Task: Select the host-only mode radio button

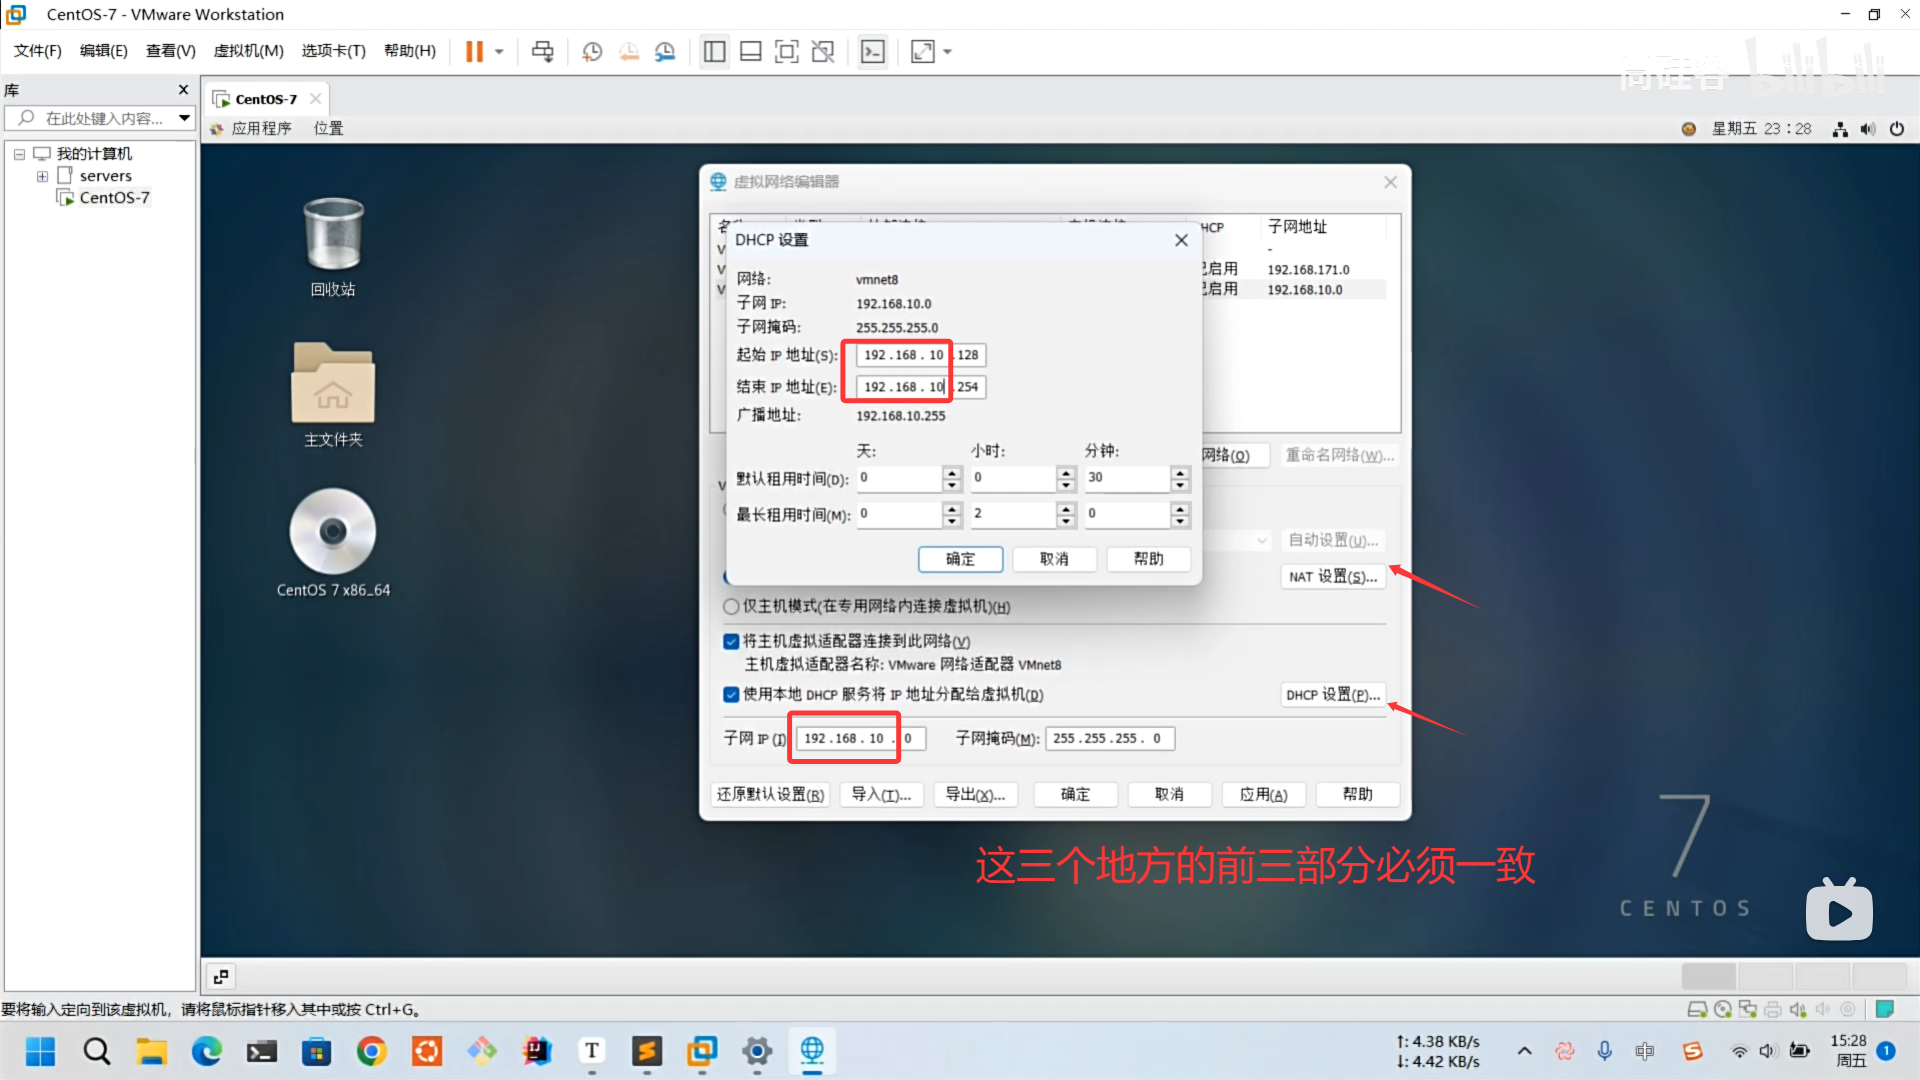Action: tap(731, 607)
